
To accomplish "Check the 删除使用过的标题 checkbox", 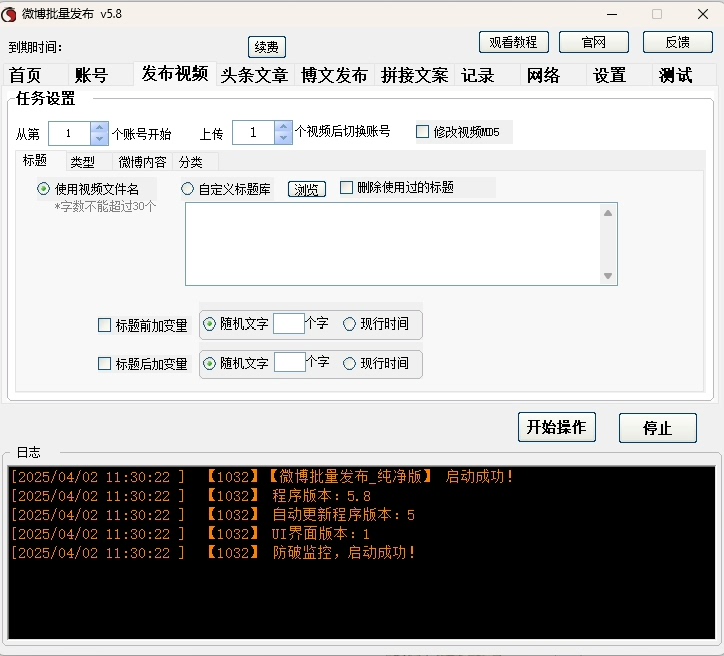I will [346, 187].
